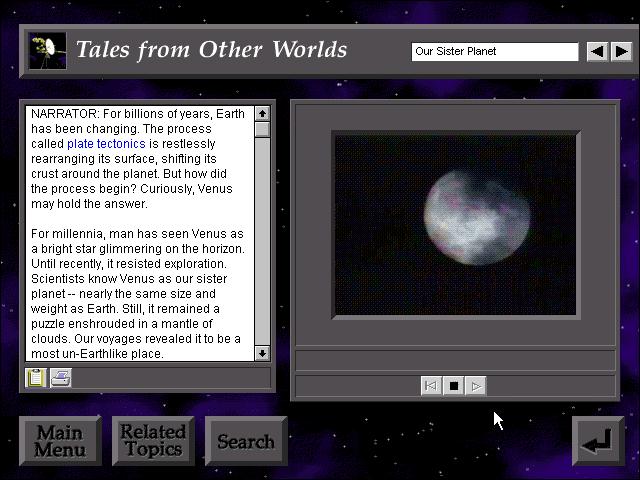Click the text scrollbar down arrow

click(x=262, y=353)
